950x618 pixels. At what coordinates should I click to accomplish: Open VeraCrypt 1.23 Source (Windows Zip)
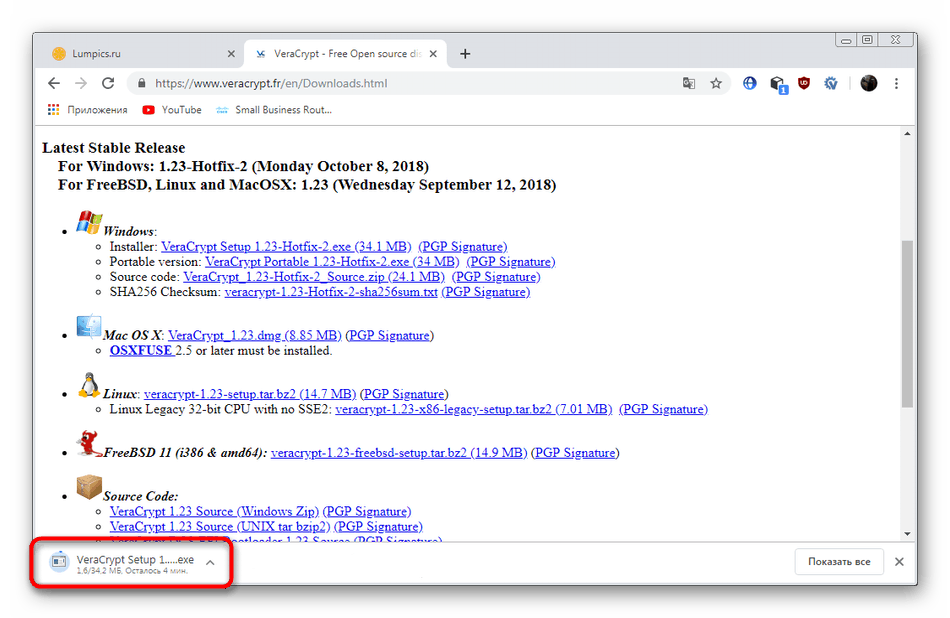coord(214,512)
